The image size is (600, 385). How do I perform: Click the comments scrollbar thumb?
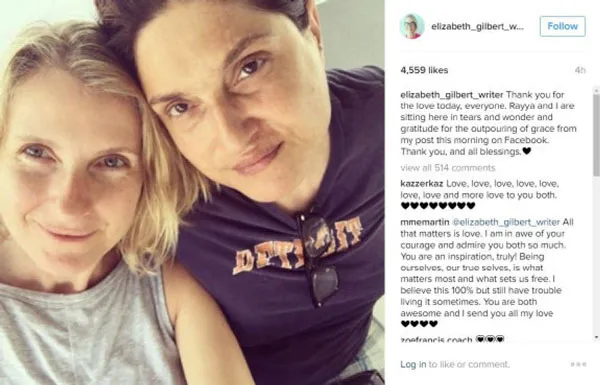click(596, 134)
